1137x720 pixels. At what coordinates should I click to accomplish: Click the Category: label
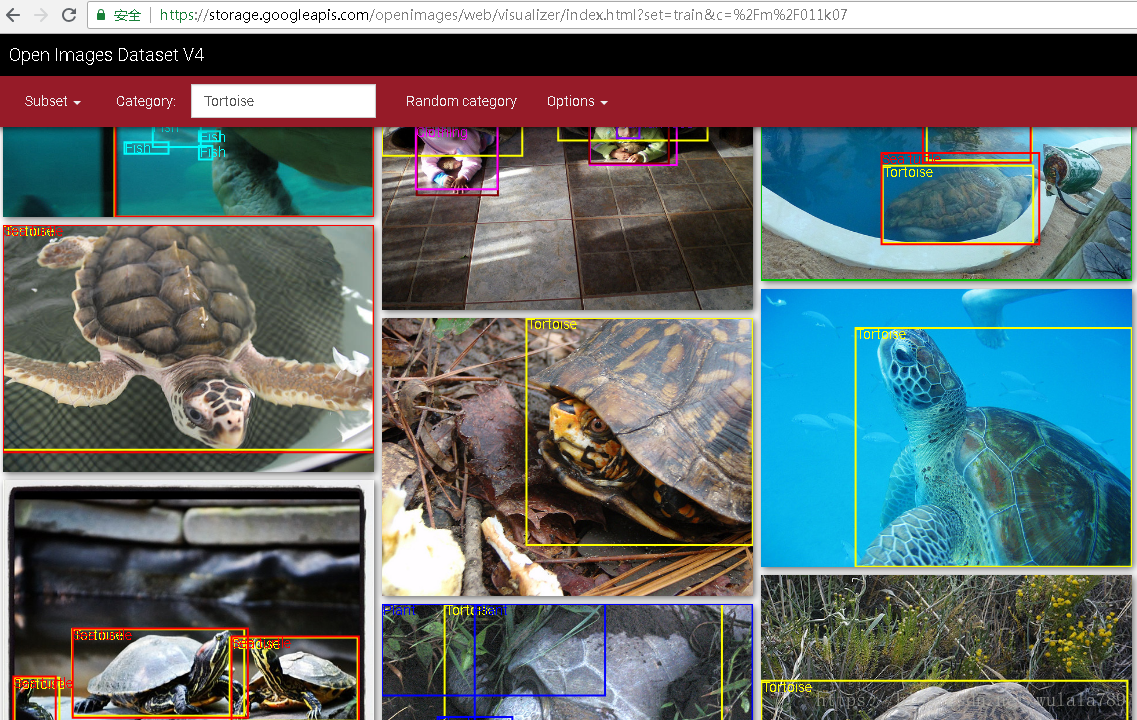[x=146, y=102]
